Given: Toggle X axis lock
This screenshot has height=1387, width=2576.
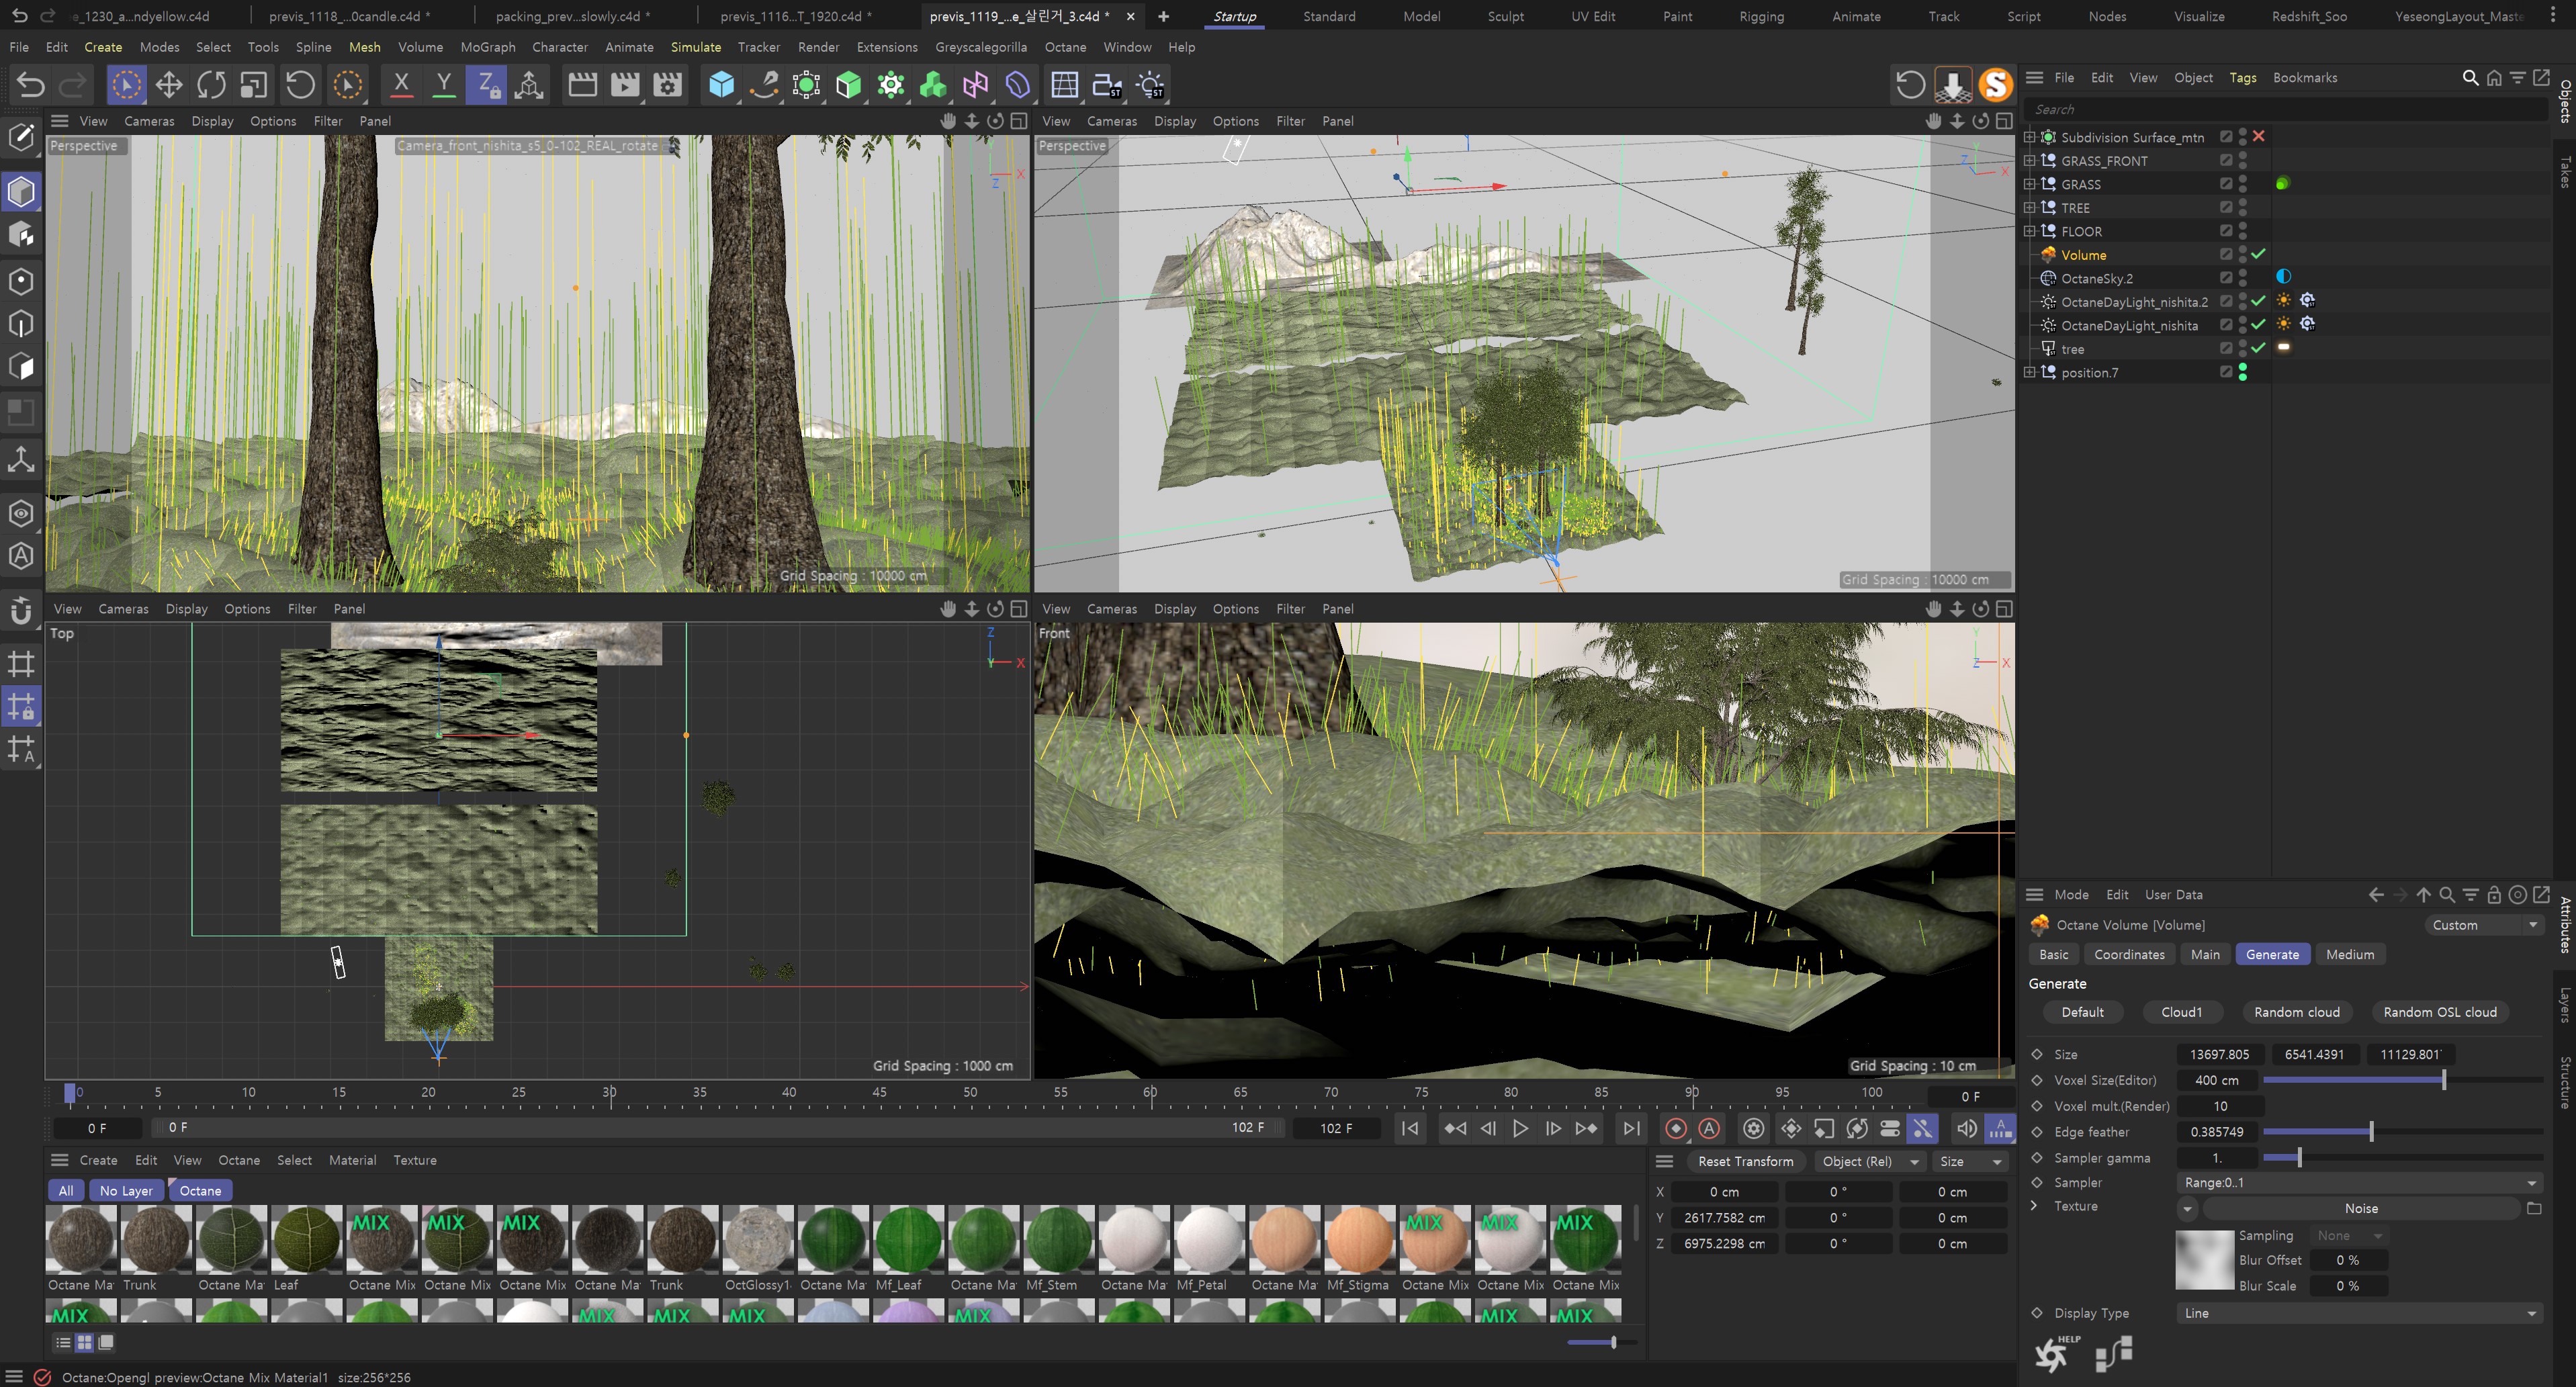Looking at the screenshot, I should pos(401,85).
